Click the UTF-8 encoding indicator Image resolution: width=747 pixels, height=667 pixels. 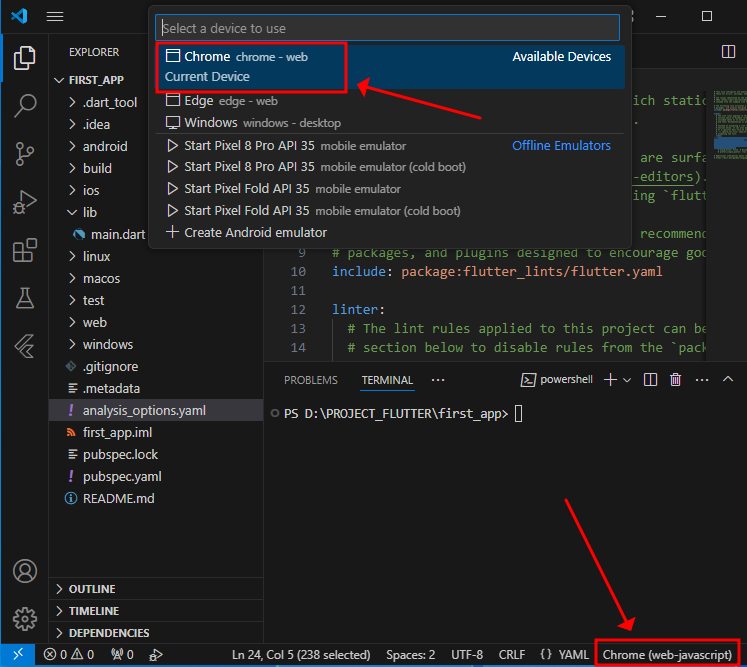click(467, 655)
